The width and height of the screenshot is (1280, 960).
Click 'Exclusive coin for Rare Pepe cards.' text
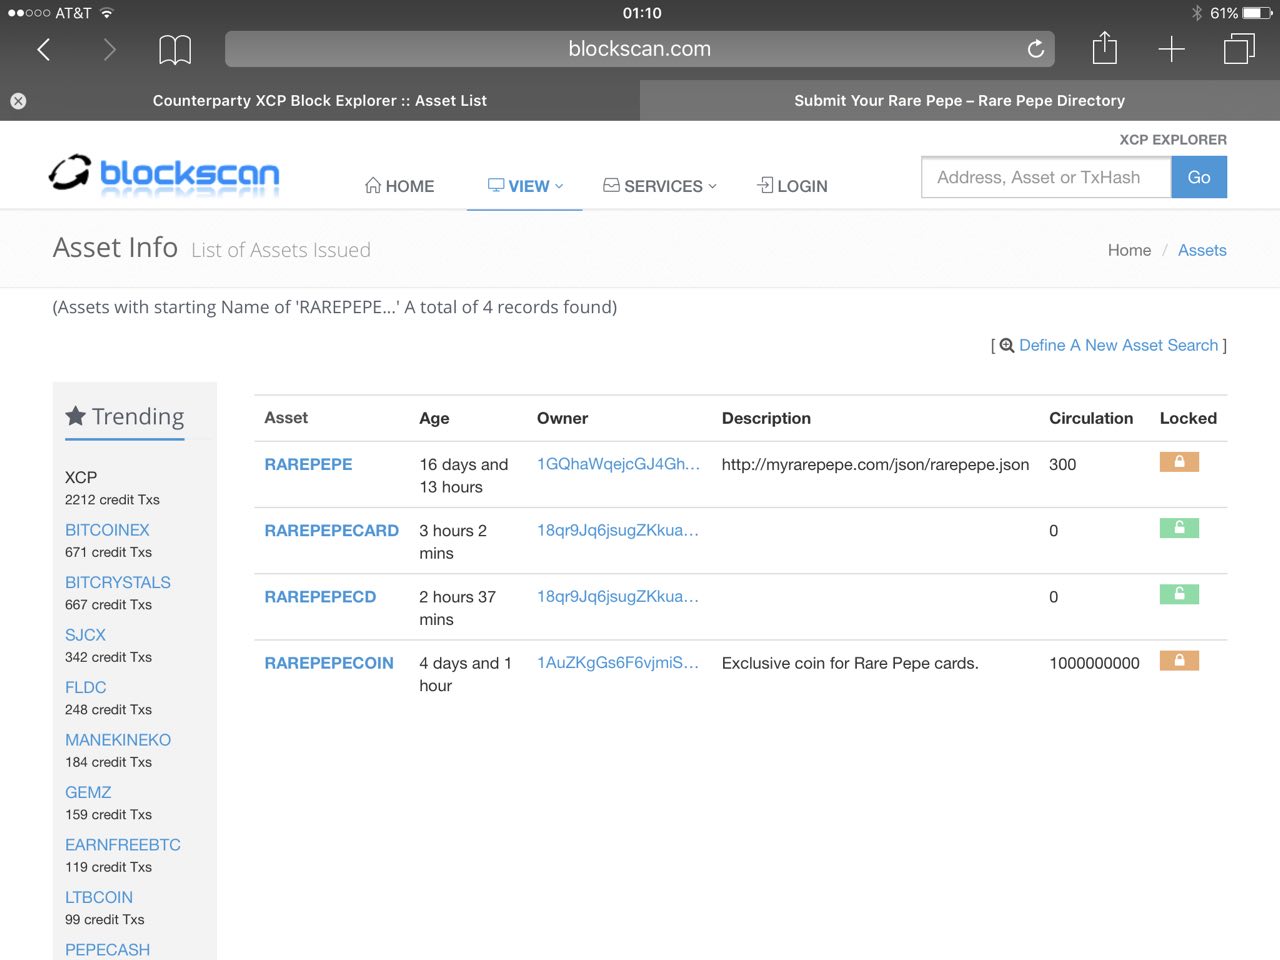[x=850, y=663]
